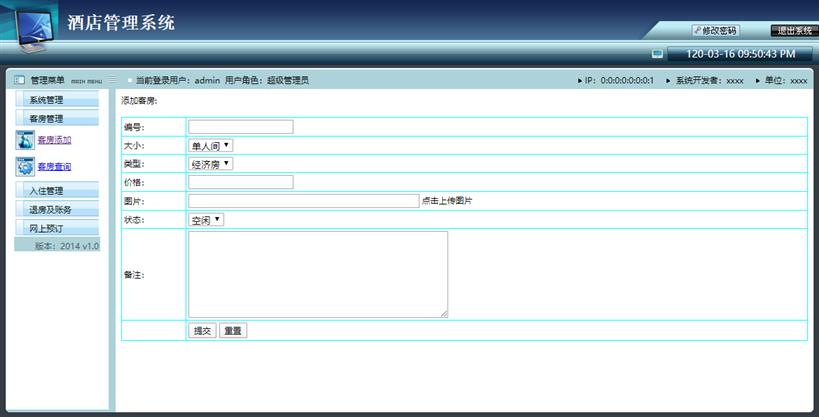Expand the 入住管理 menu section
The width and height of the screenshot is (819, 417).
tap(57, 191)
